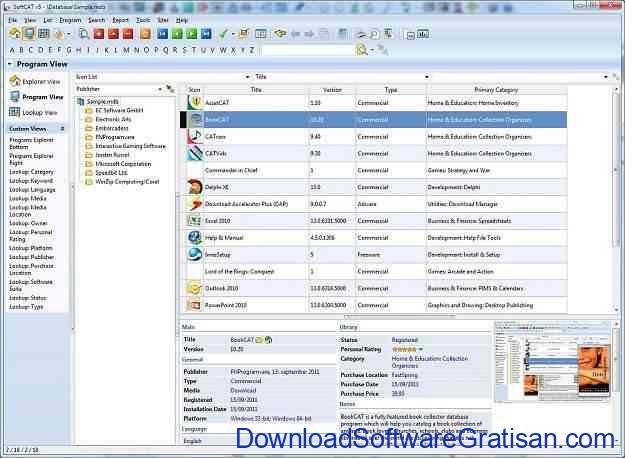Sort by the Version column header
625x458 pixels.
[332, 90]
